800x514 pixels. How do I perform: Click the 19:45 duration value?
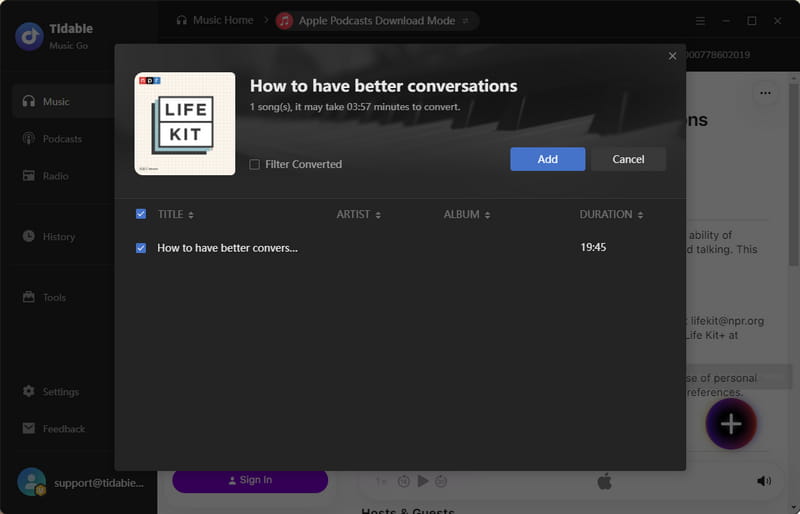click(593, 248)
